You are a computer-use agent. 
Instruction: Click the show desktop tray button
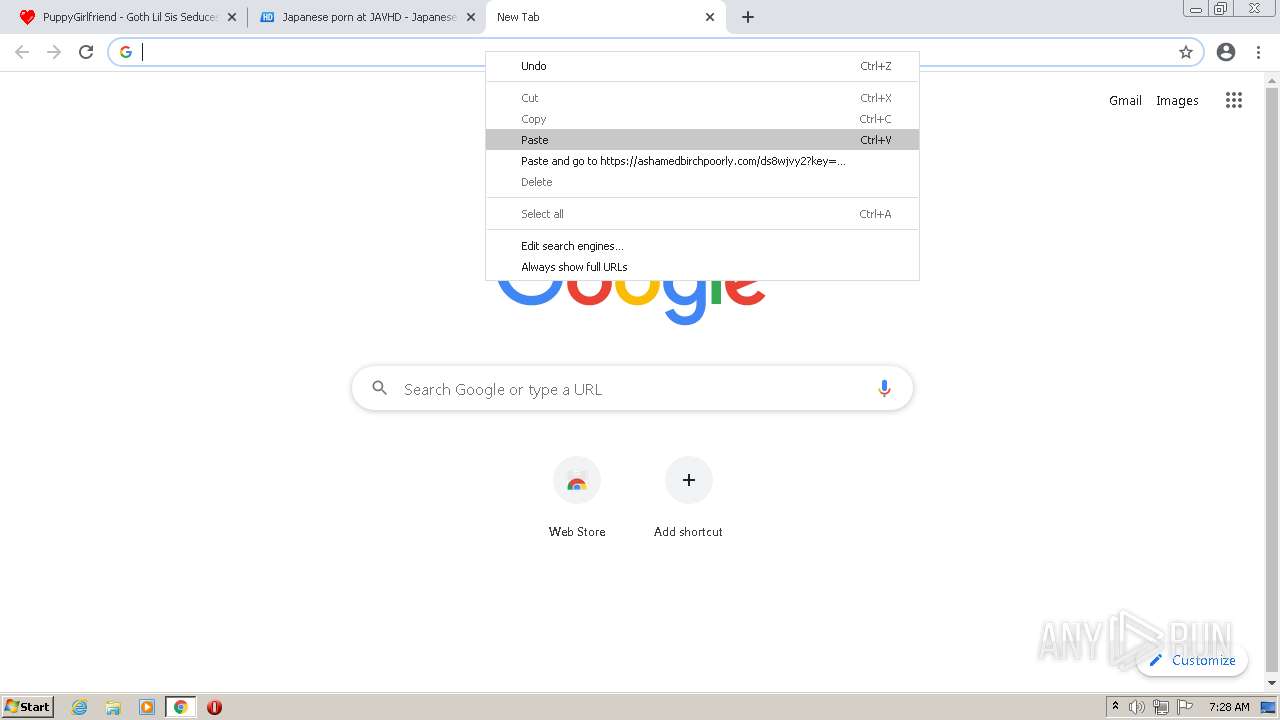pyautogui.click(x=1268, y=707)
